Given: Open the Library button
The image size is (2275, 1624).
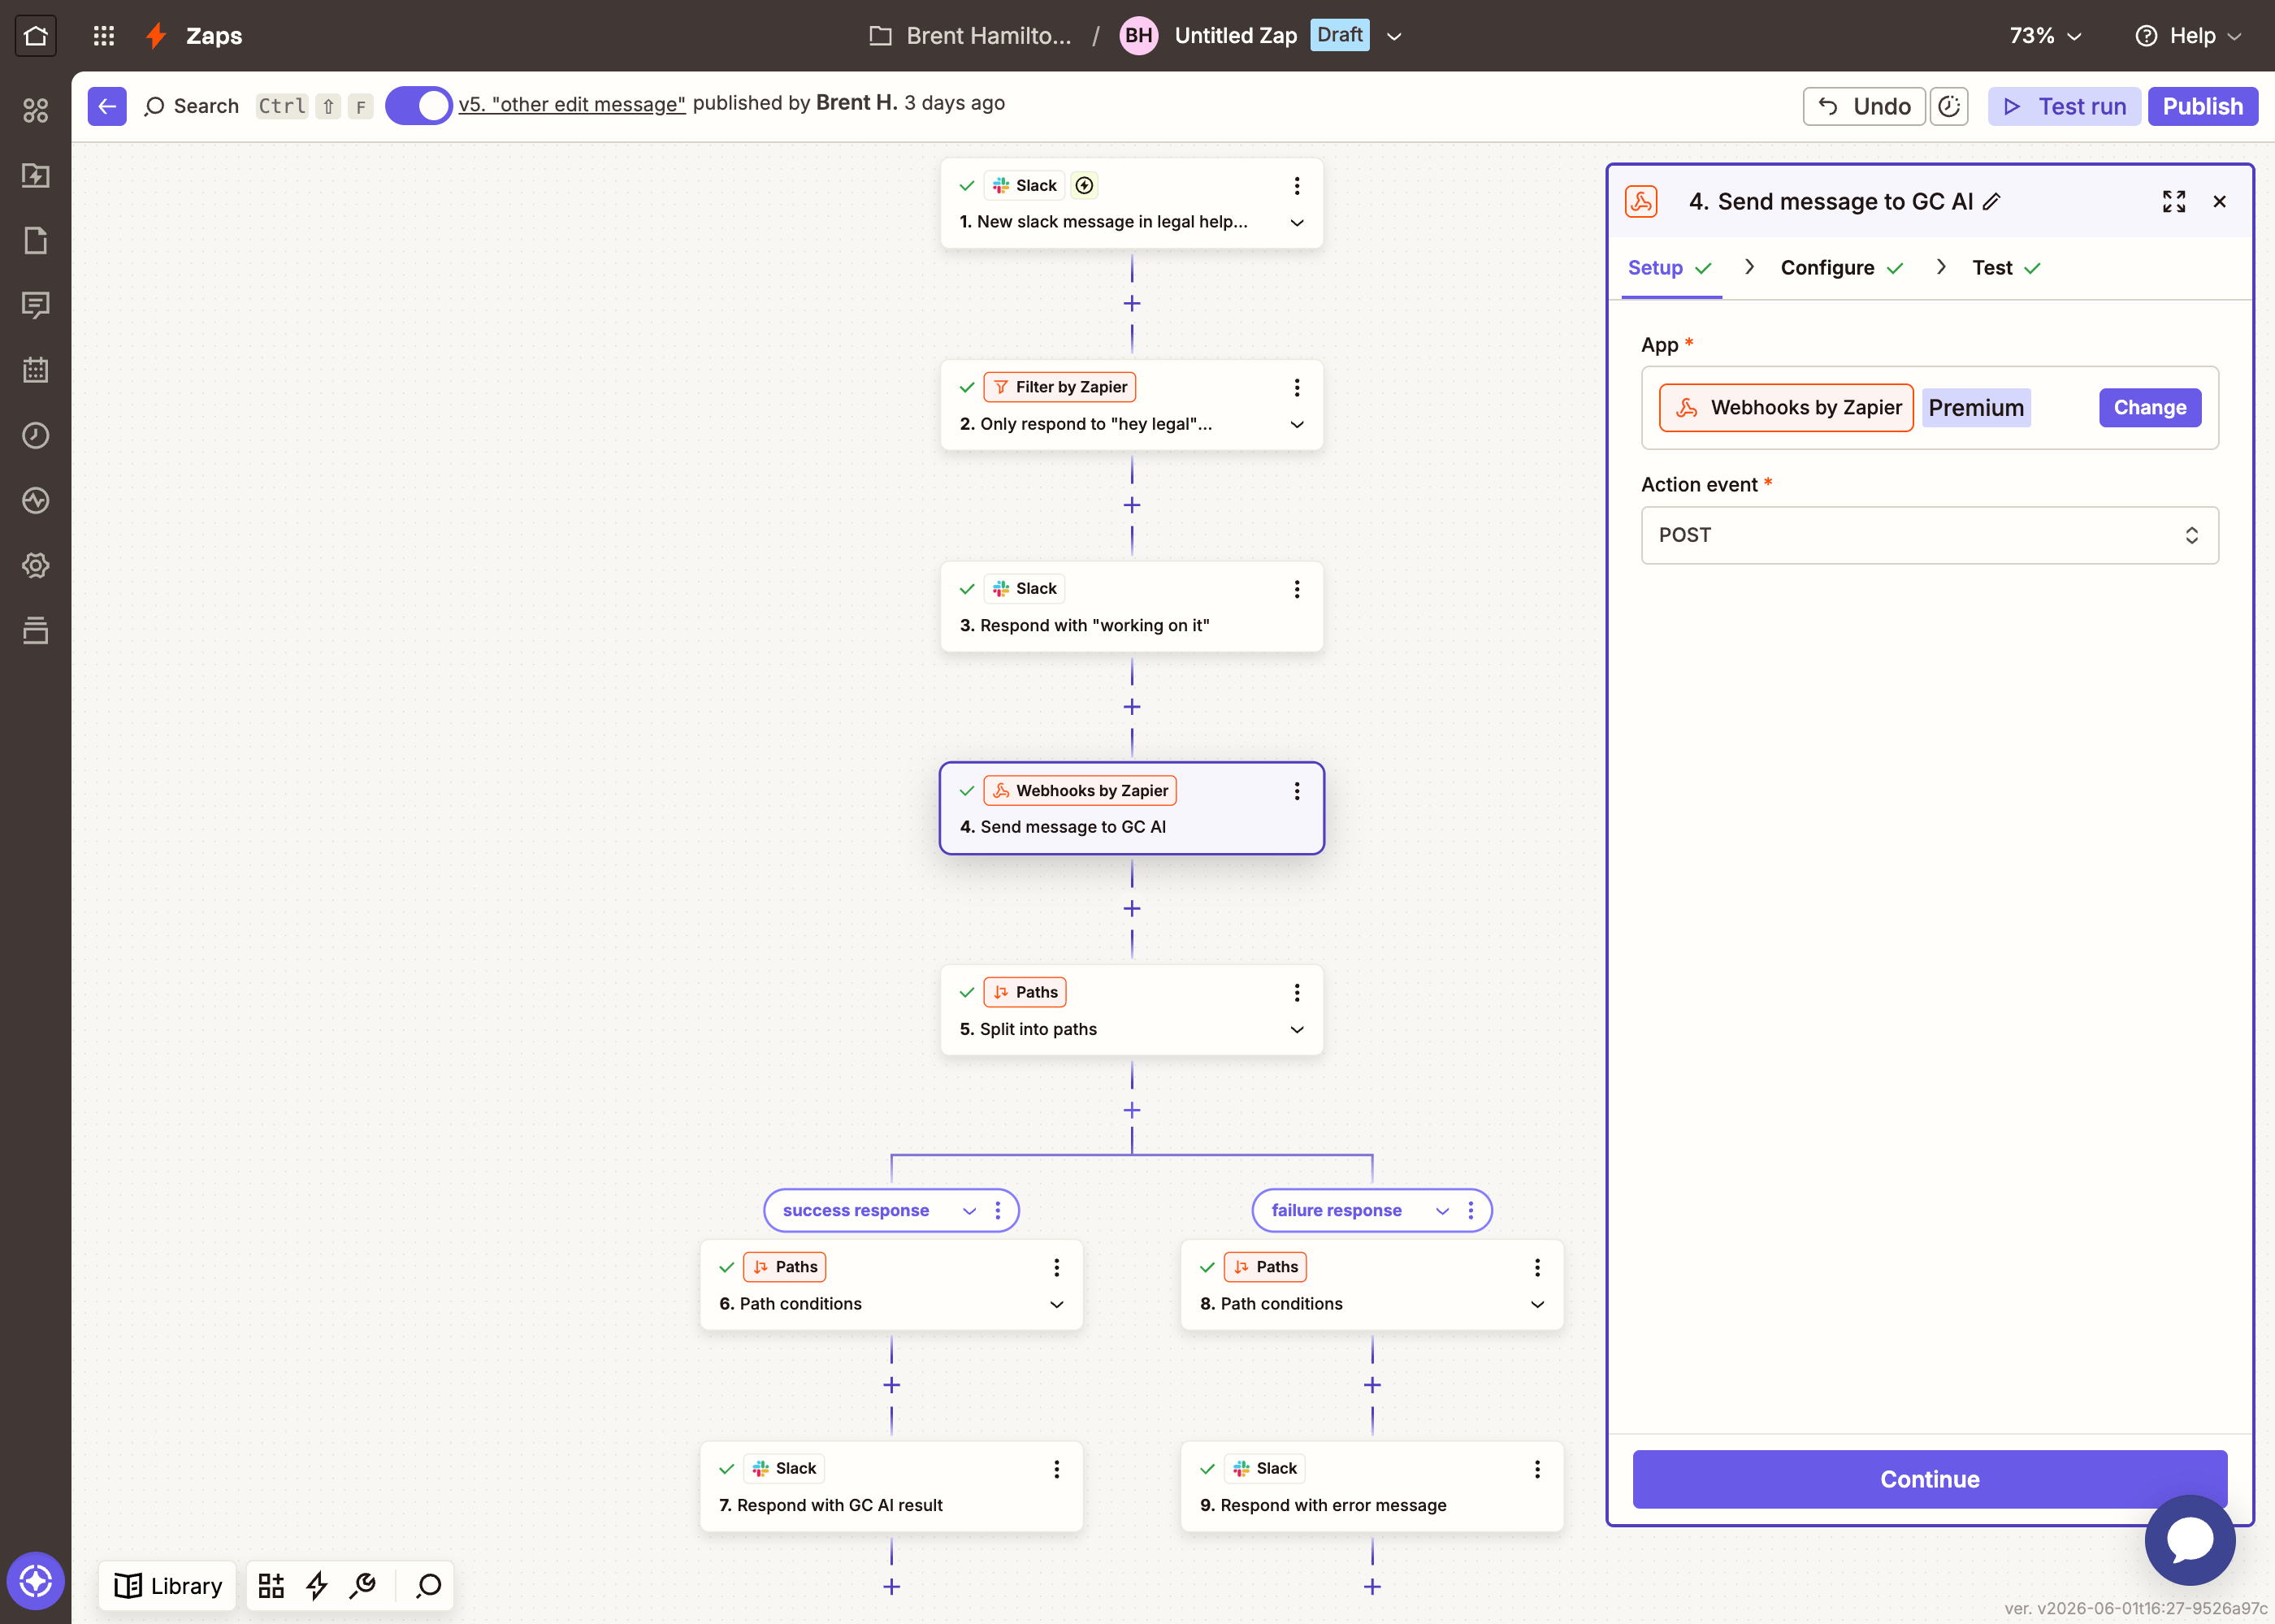Looking at the screenshot, I should coord(168,1585).
